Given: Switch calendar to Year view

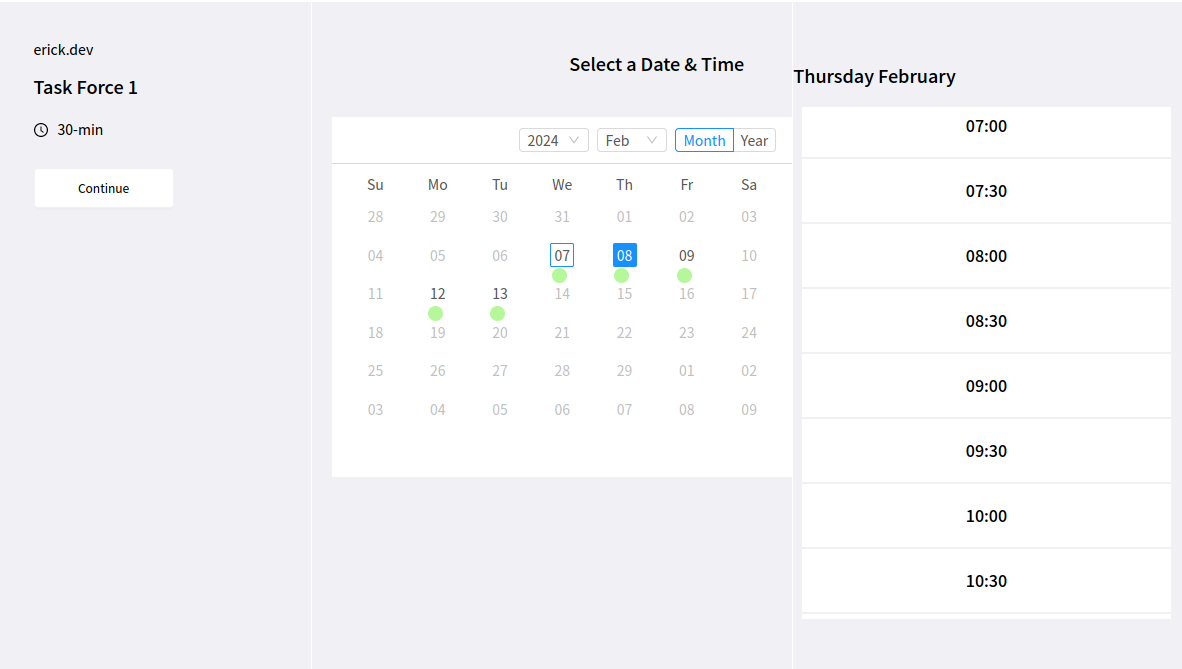Looking at the screenshot, I should pos(755,140).
